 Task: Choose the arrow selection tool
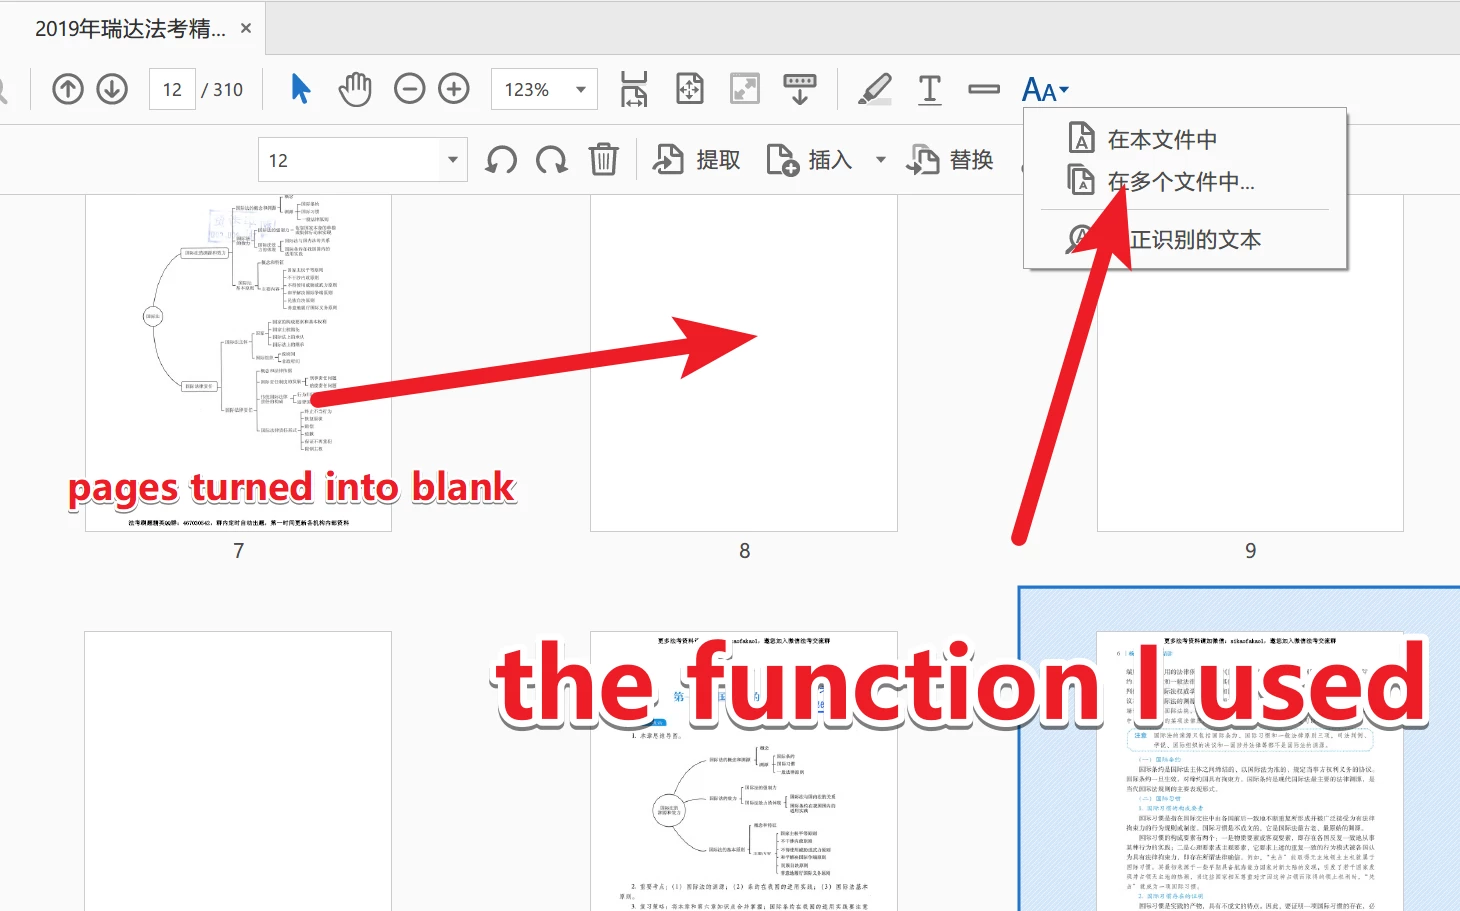click(x=300, y=89)
